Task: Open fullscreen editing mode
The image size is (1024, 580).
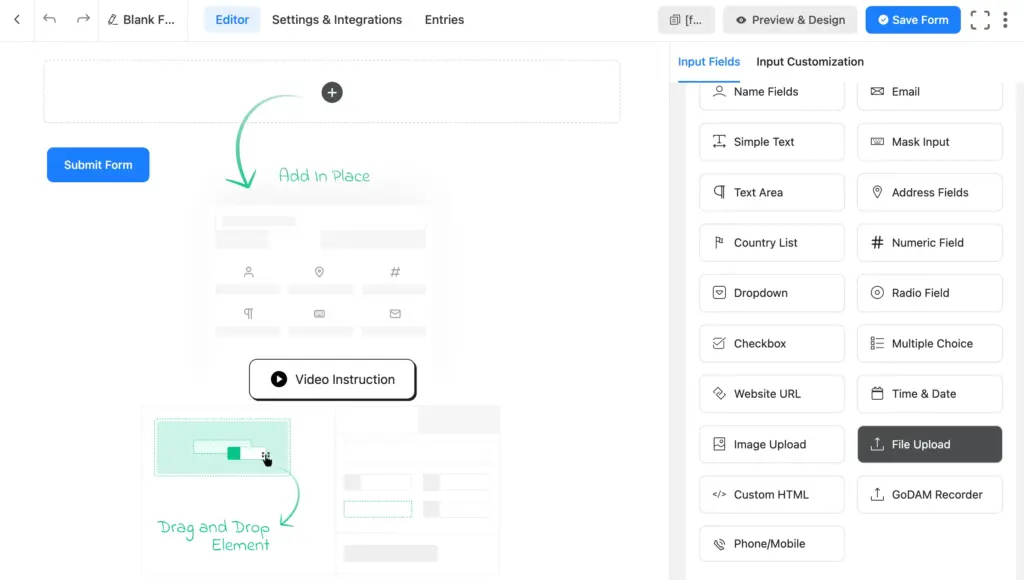Action: coord(979,19)
